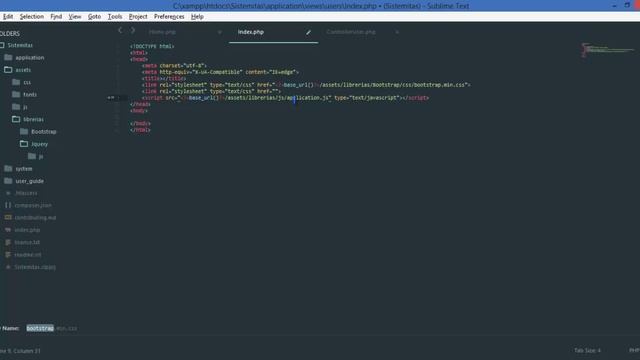Restore the Sublime Text window

click(627, 5)
